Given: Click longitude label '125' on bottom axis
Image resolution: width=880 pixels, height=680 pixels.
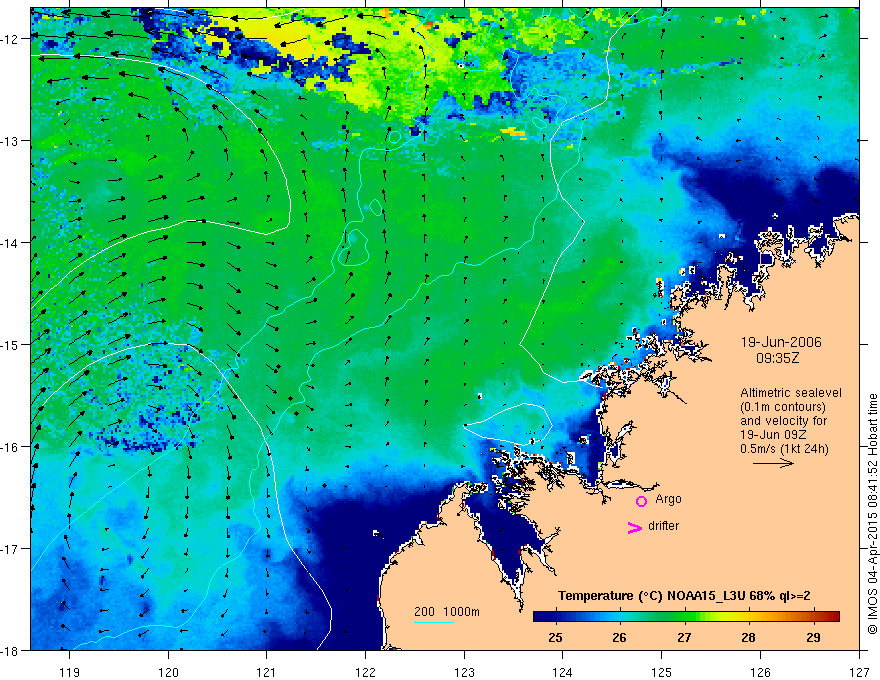Looking at the screenshot, I should pos(661,672).
